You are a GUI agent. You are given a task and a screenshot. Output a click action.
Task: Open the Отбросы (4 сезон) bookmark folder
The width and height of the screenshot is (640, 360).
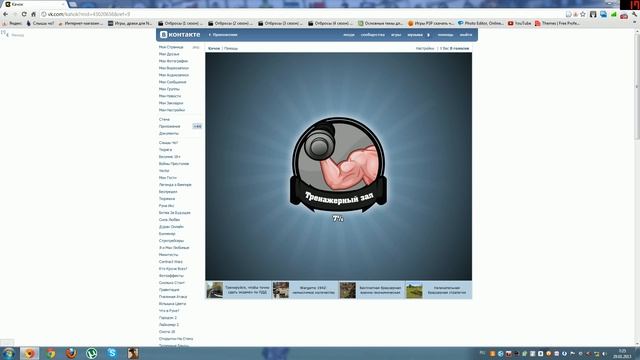tap(331, 23)
